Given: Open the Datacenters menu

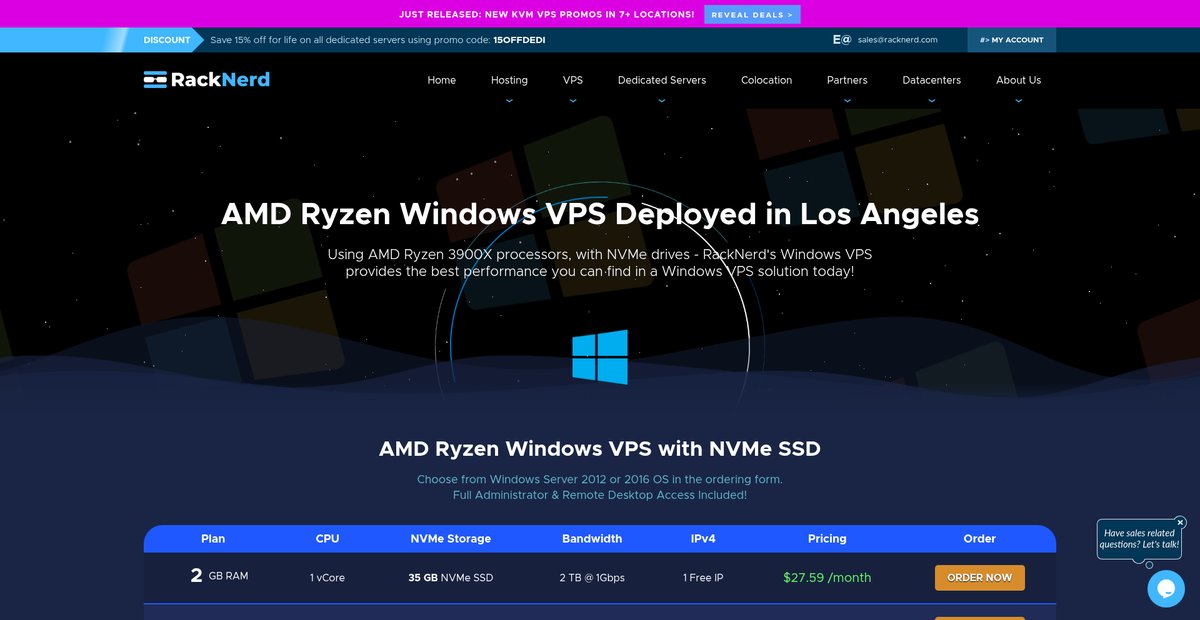Looking at the screenshot, I should pyautogui.click(x=932, y=80).
